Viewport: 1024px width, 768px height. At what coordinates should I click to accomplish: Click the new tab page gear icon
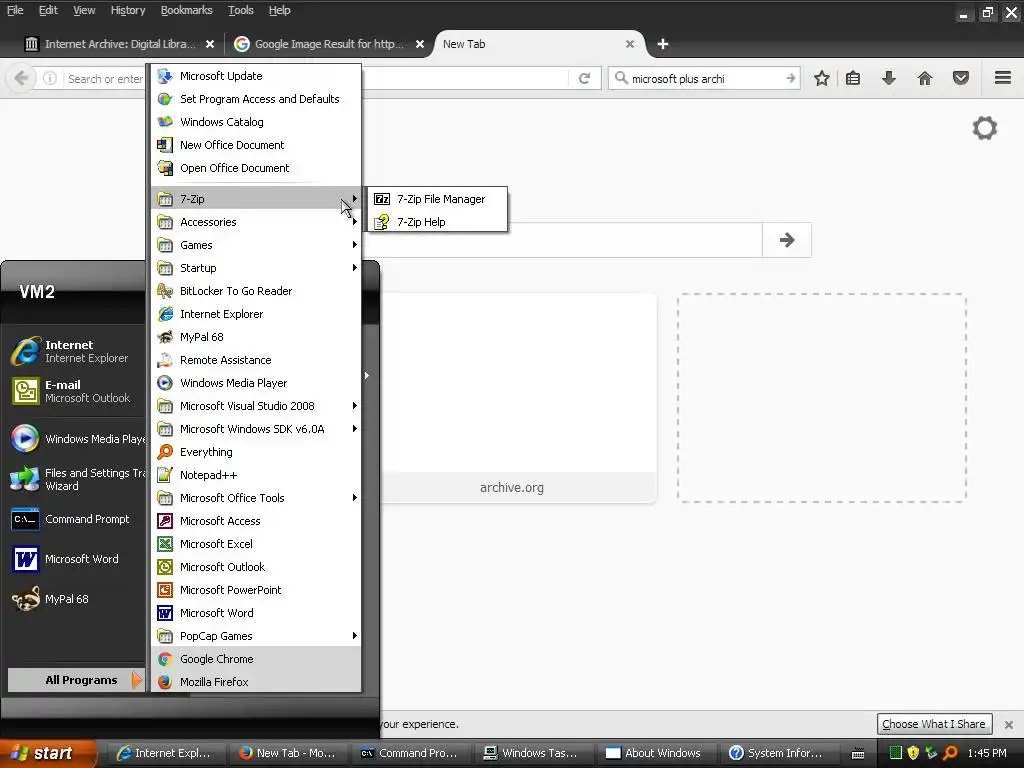click(985, 128)
